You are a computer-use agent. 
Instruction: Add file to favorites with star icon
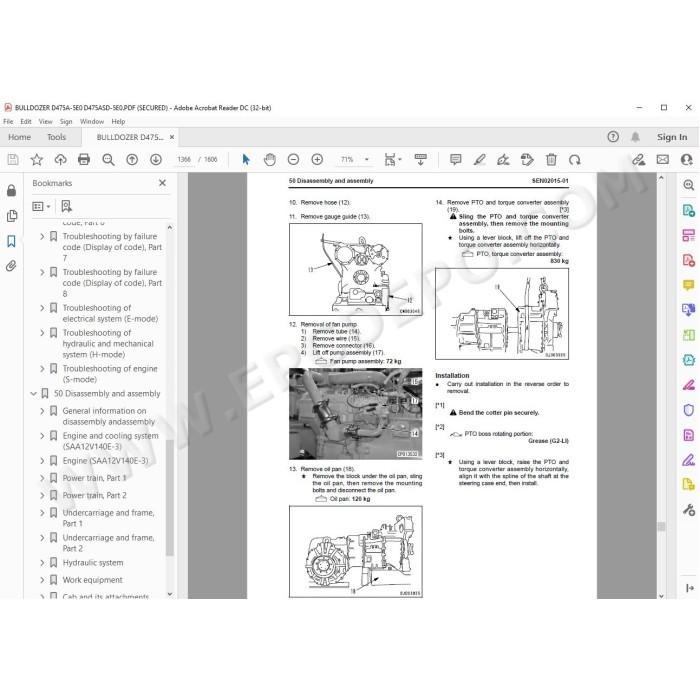37,159
